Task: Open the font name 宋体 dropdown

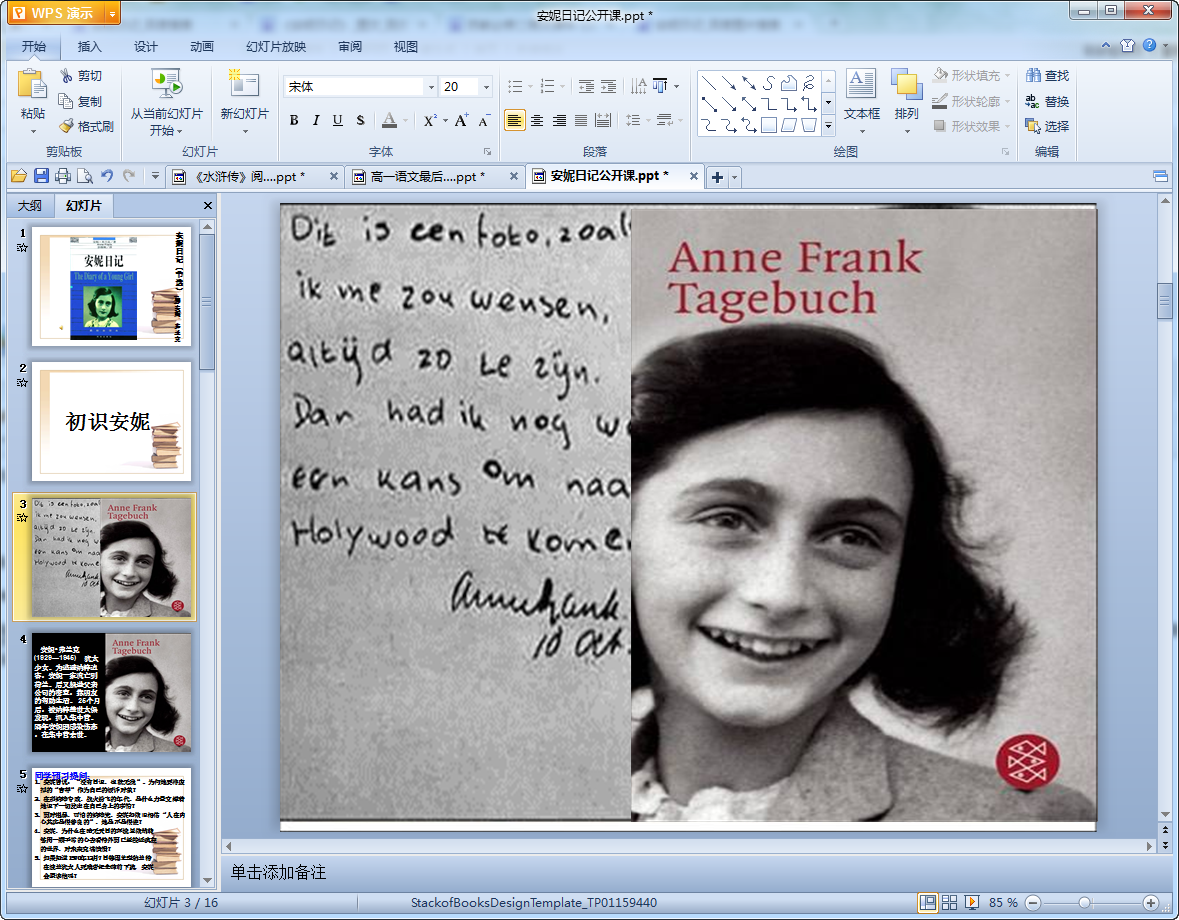Action: (431, 87)
